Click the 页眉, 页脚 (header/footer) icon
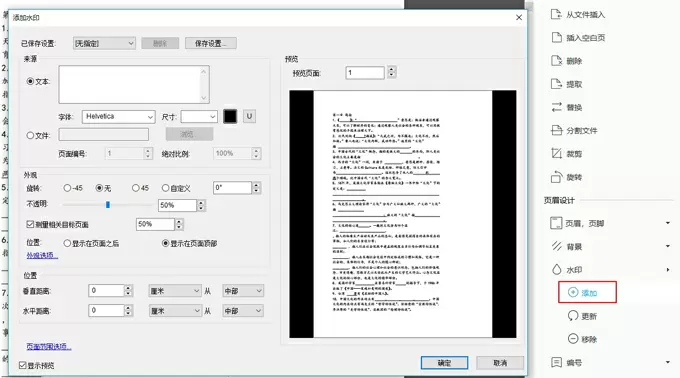This screenshot has height=378, width=680. [x=556, y=223]
